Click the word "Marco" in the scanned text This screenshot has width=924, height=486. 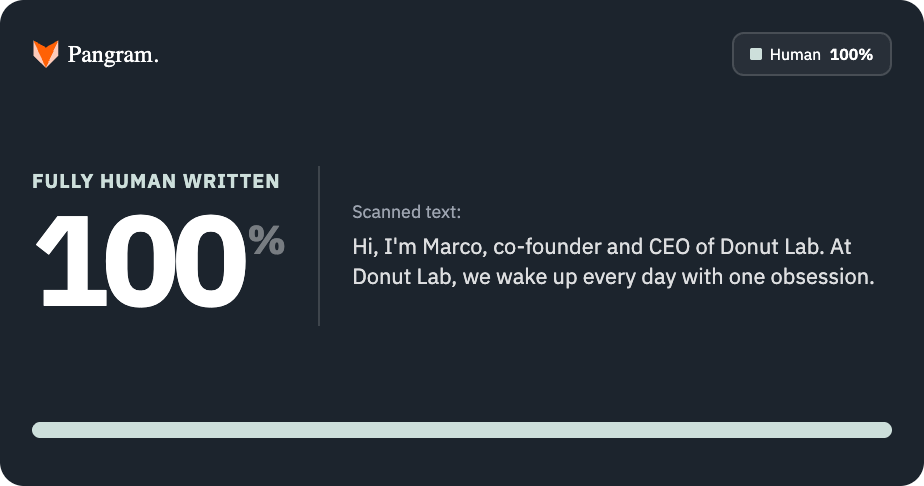click(x=454, y=246)
